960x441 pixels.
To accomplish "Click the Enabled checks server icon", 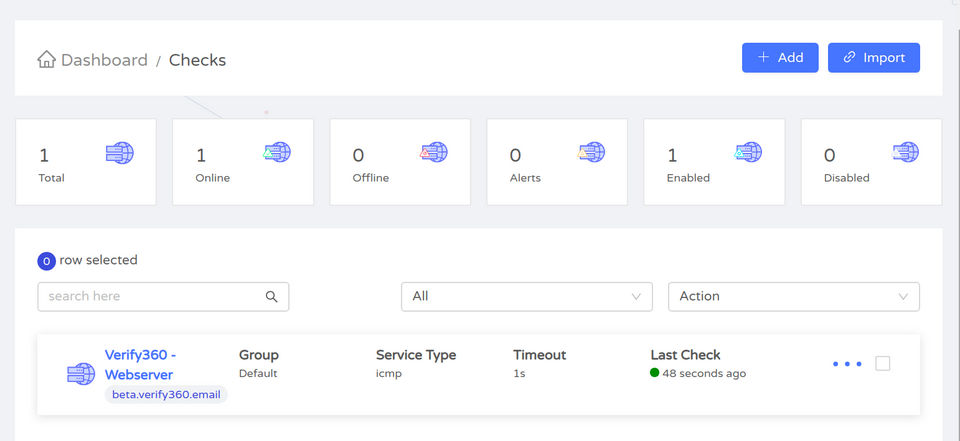I will coord(748,153).
